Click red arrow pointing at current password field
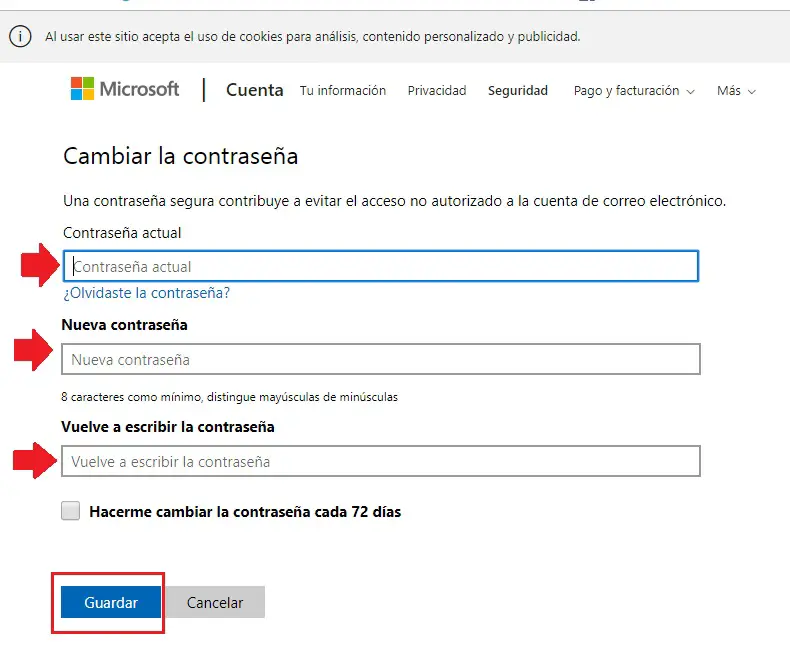The width and height of the screenshot is (790, 658). pos(39,264)
